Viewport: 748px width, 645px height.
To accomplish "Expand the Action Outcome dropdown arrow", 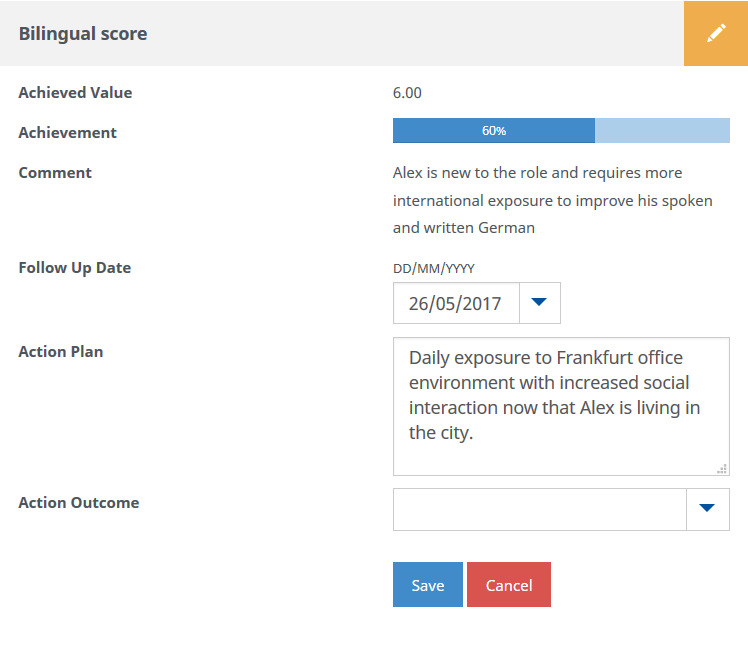I will (x=708, y=508).
